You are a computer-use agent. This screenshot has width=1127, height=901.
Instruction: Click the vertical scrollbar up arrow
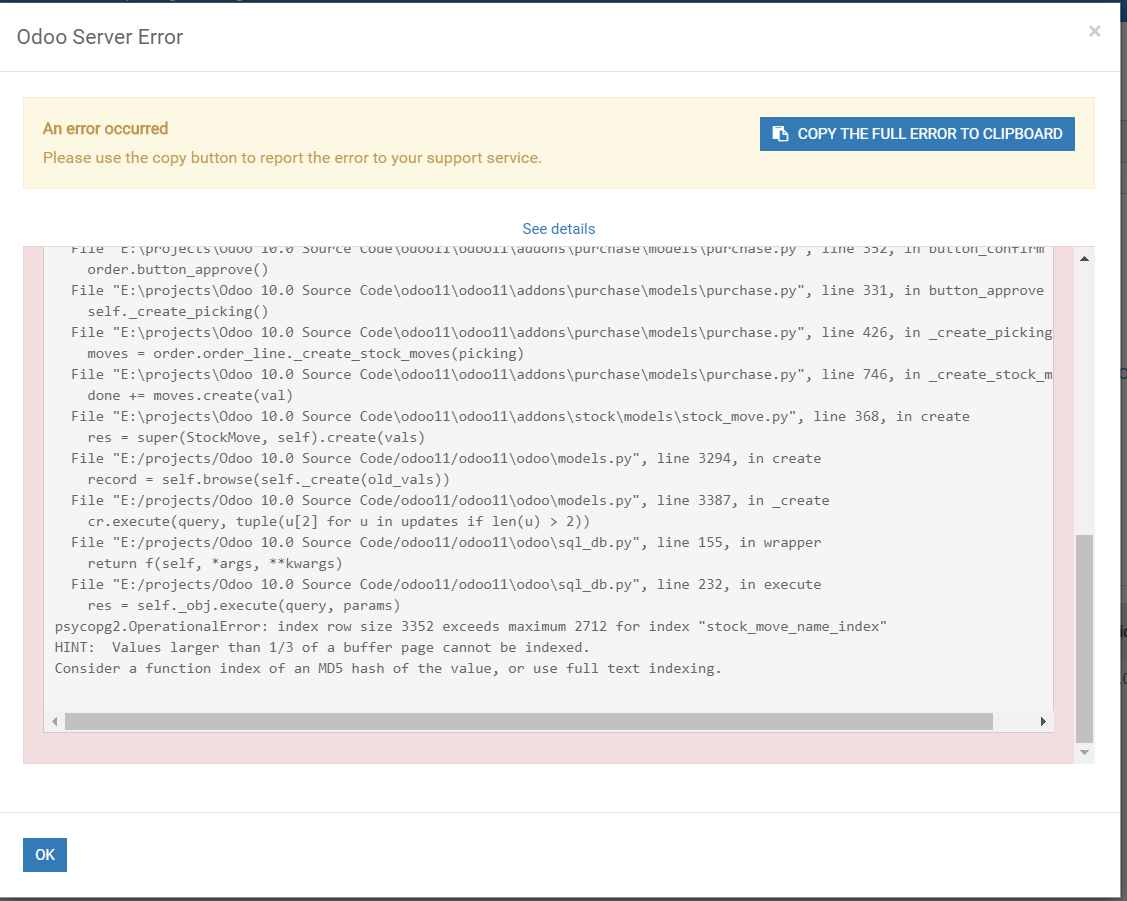point(1083,257)
